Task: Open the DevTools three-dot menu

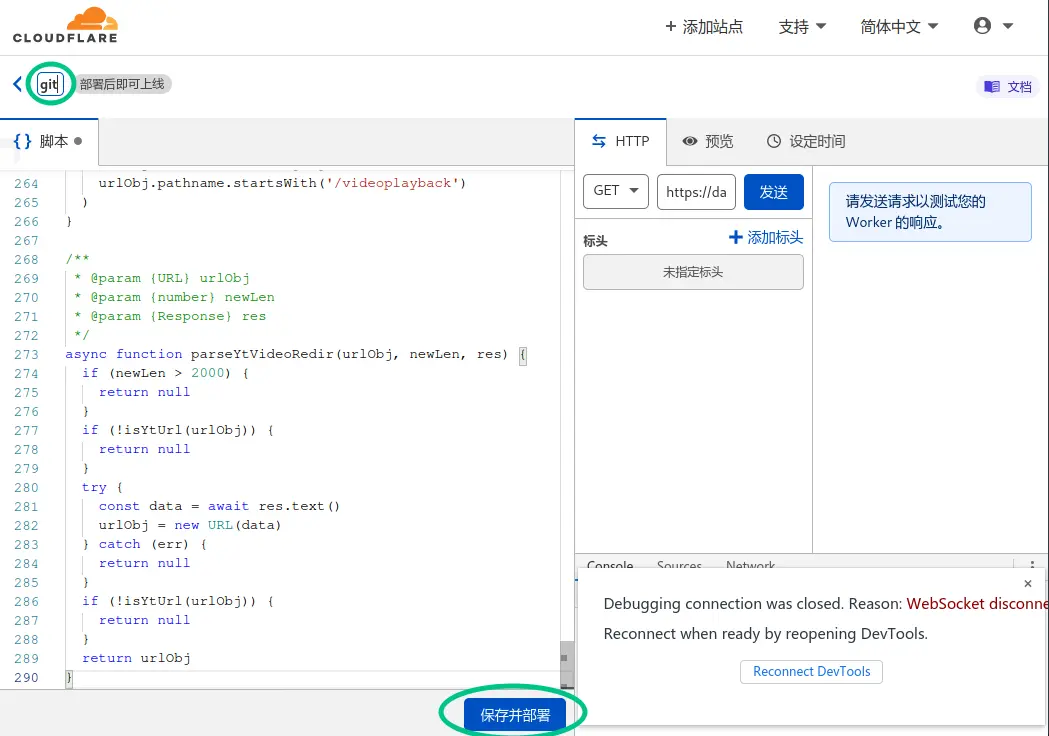Action: tap(1033, 566)
